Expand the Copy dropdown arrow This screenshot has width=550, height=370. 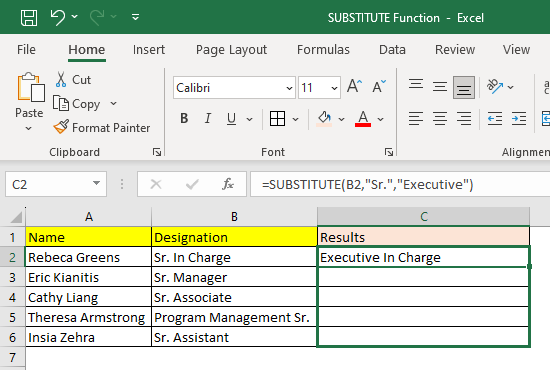pos(113,103)
